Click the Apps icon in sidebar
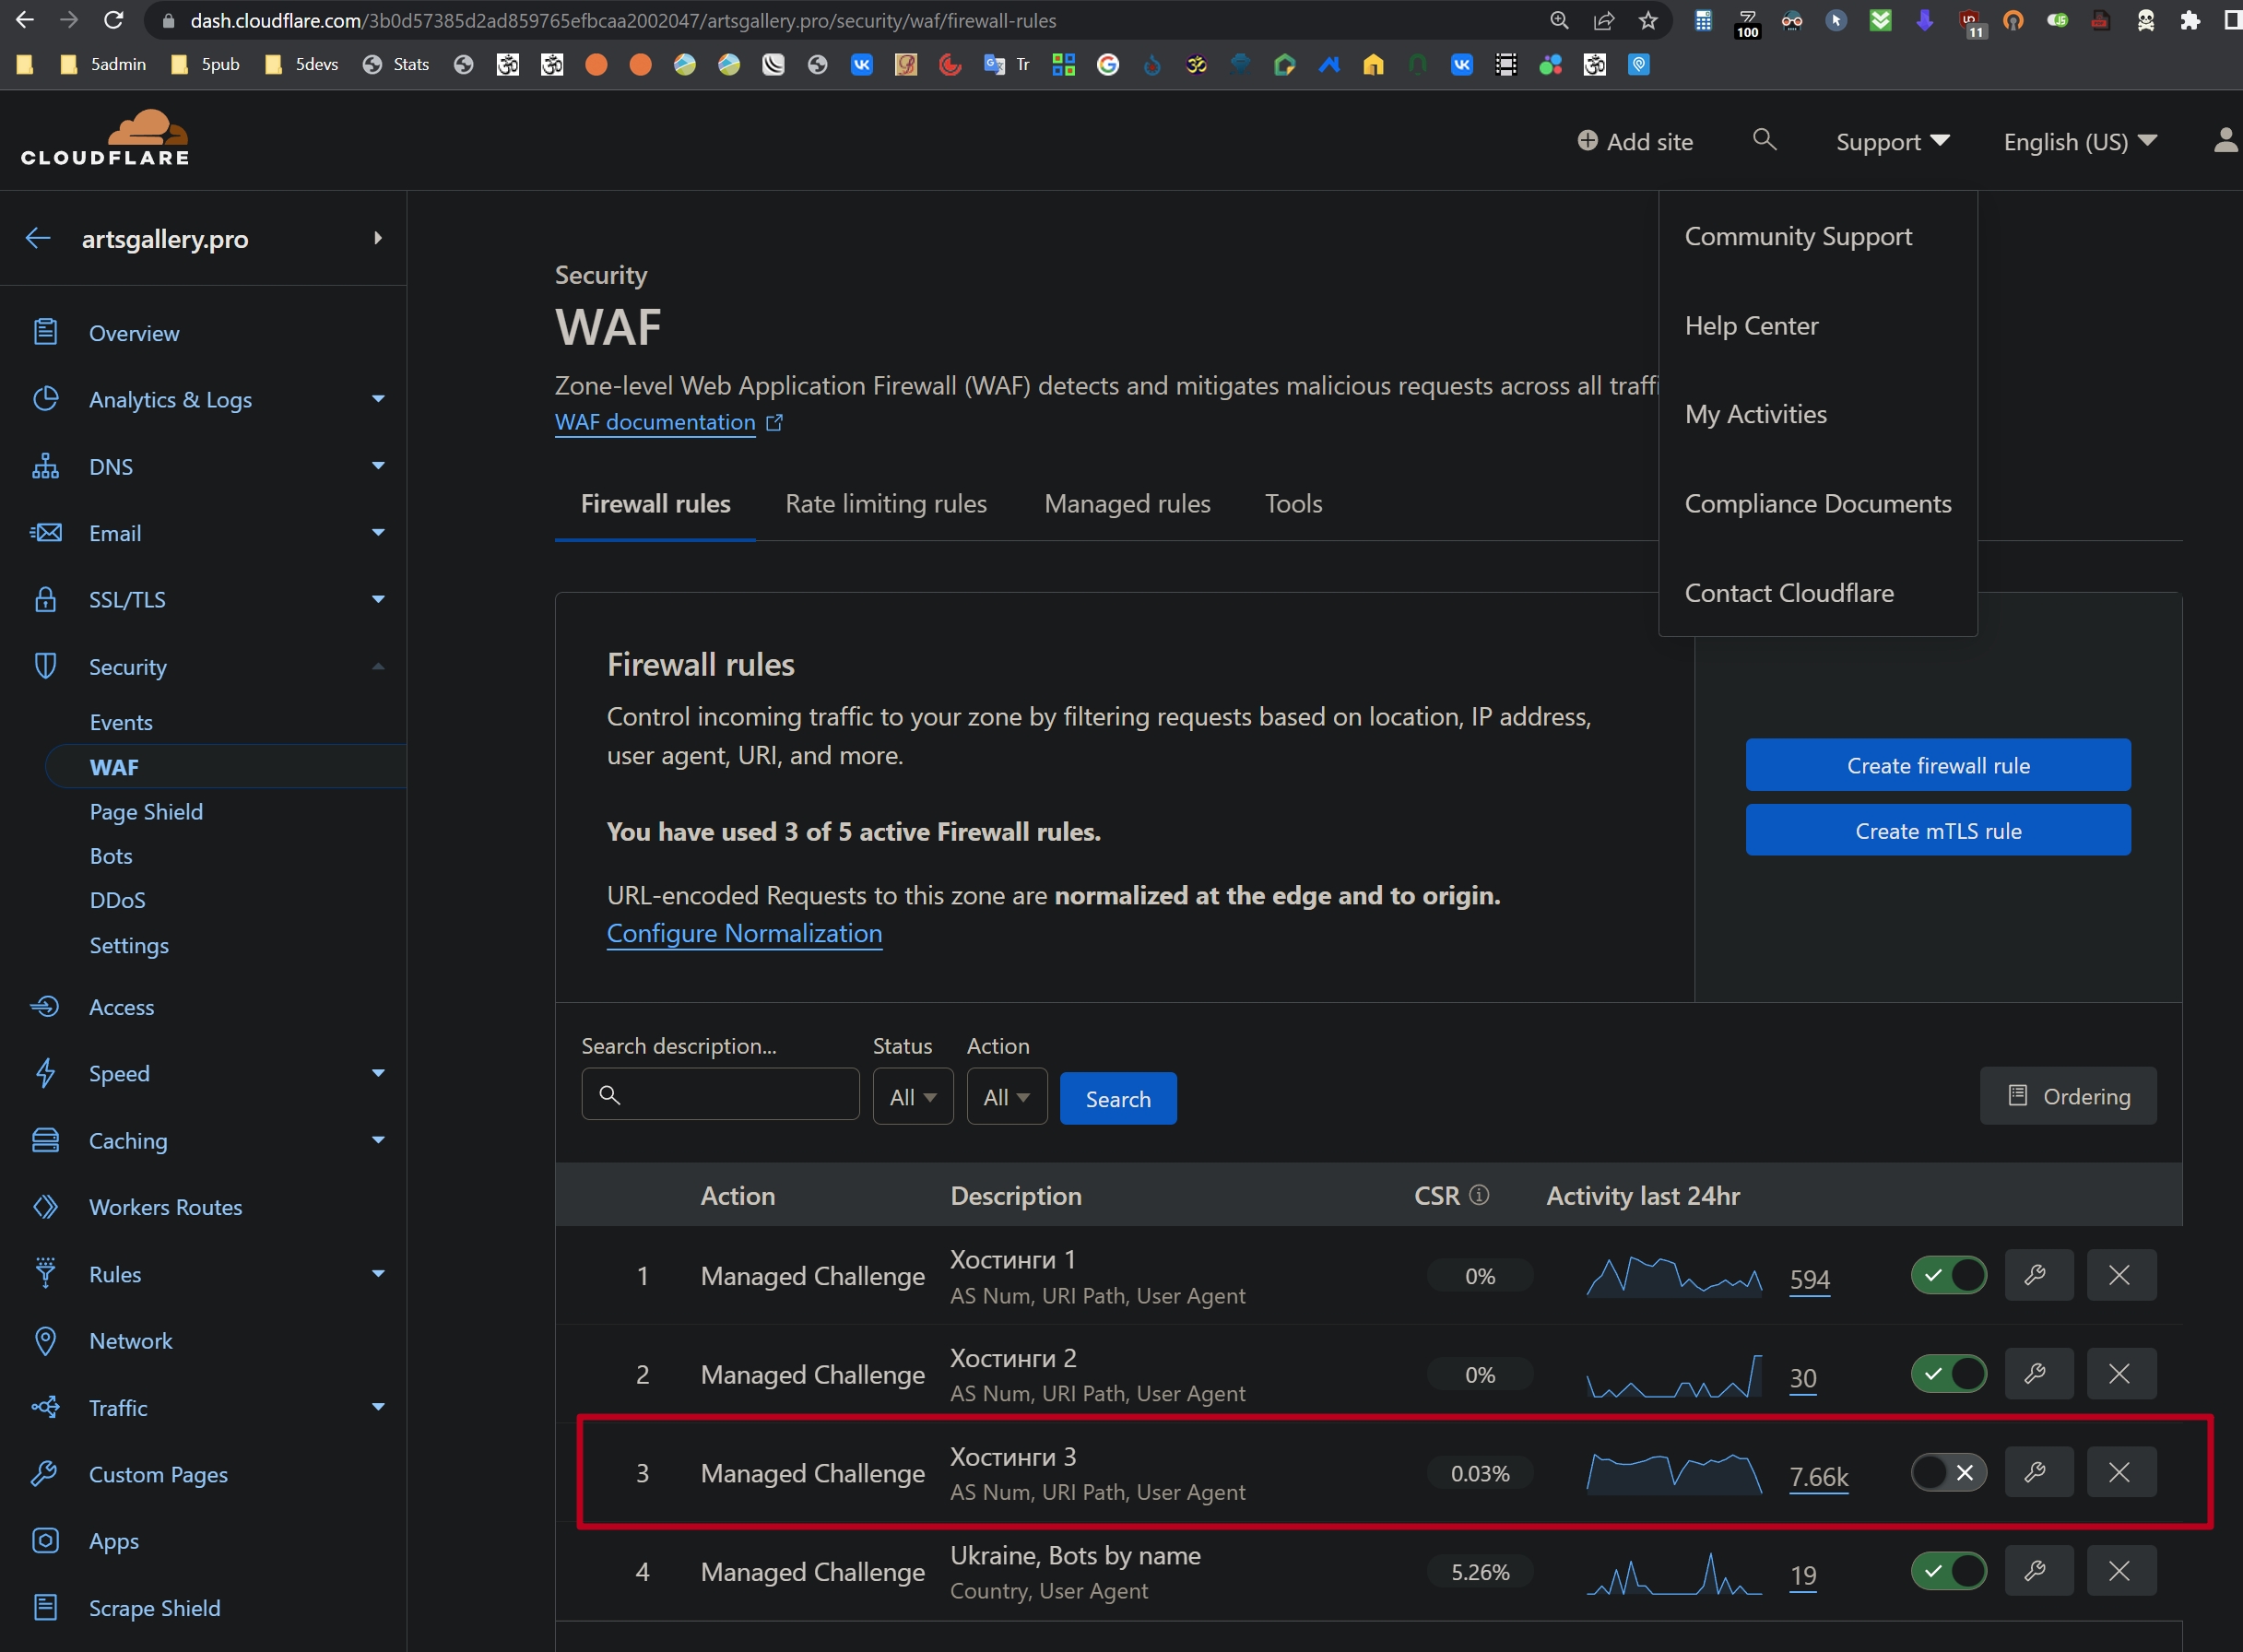 (x=45, y=1540)
